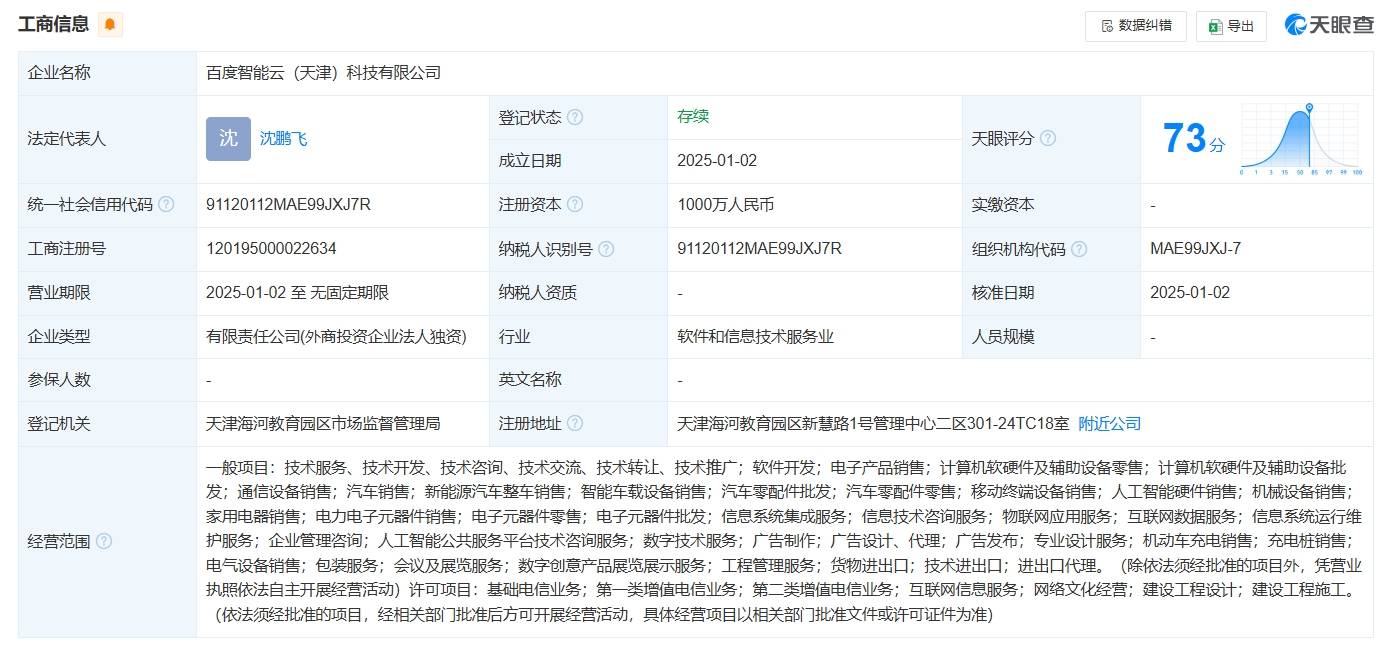
Task: Click the 存续 registration status value
Action: click(x=693, y=116)
